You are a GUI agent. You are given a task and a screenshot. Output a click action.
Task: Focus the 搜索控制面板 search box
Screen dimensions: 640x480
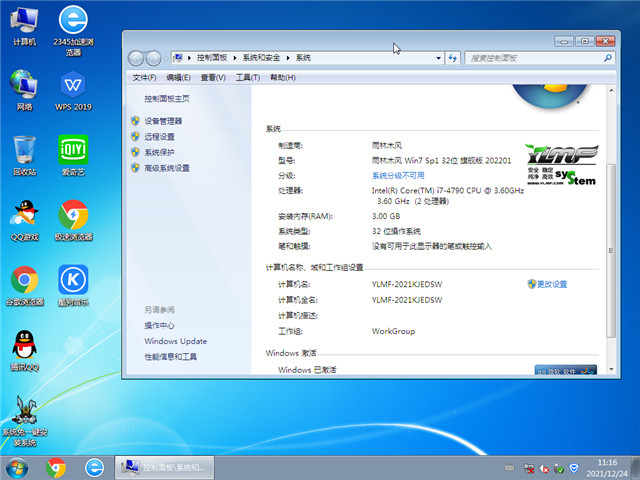(540, 58)
